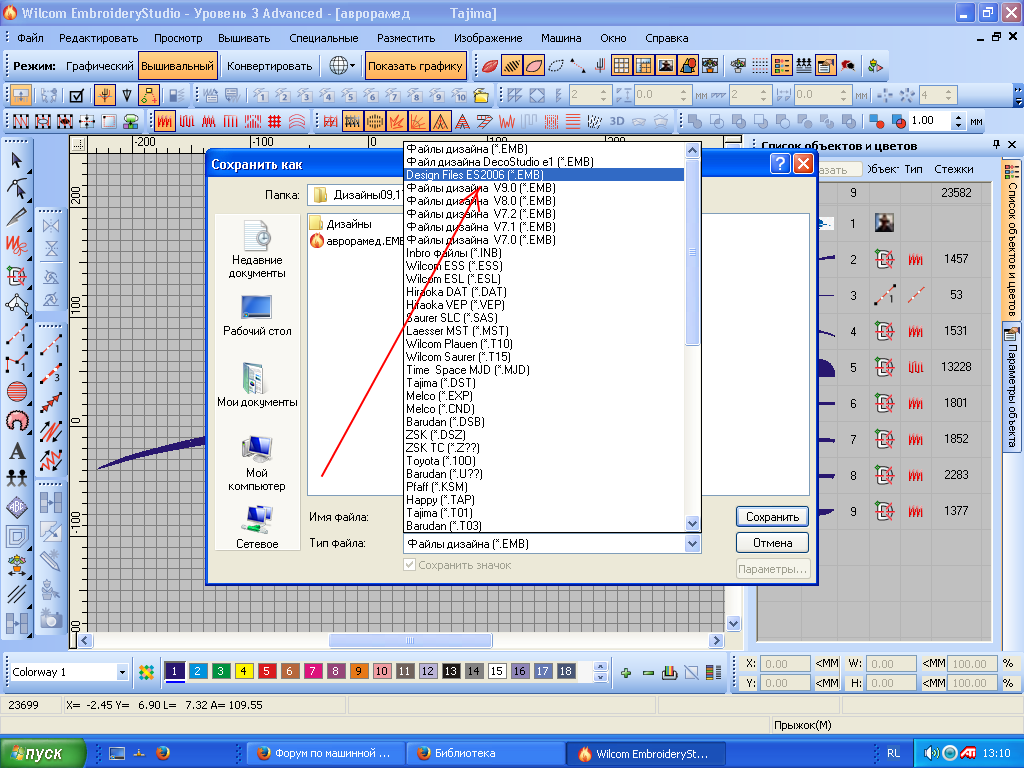Pick red color swatch number 5
1024x768 pixels.
[267, 672]
